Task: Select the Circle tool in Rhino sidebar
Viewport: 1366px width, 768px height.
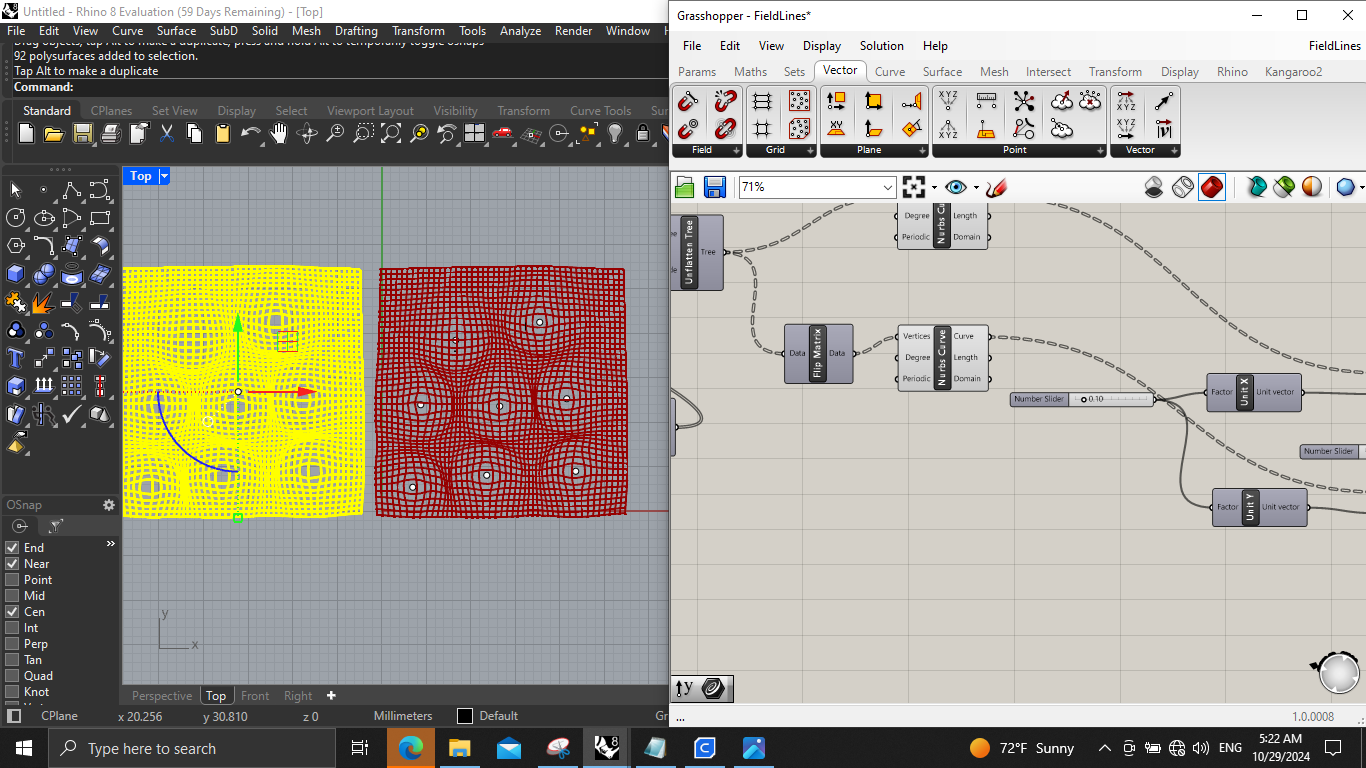Action: click(x=16, y=218)
